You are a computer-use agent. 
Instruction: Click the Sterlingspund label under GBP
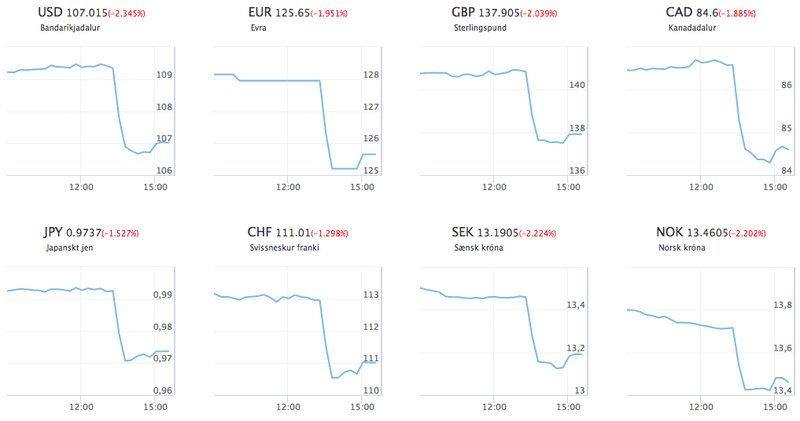pyautogui.click(x=482, y=28)
